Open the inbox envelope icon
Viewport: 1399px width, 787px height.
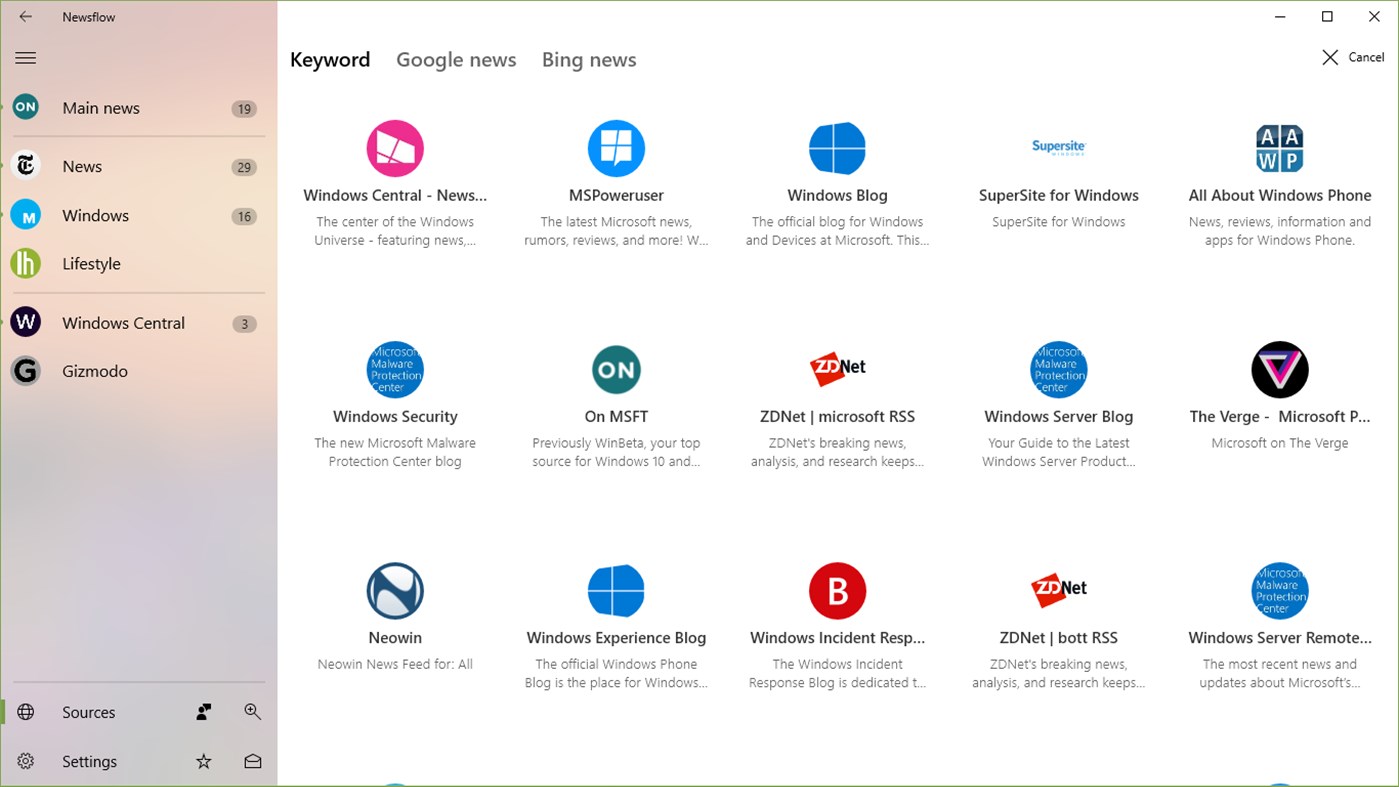click(252, 761)
